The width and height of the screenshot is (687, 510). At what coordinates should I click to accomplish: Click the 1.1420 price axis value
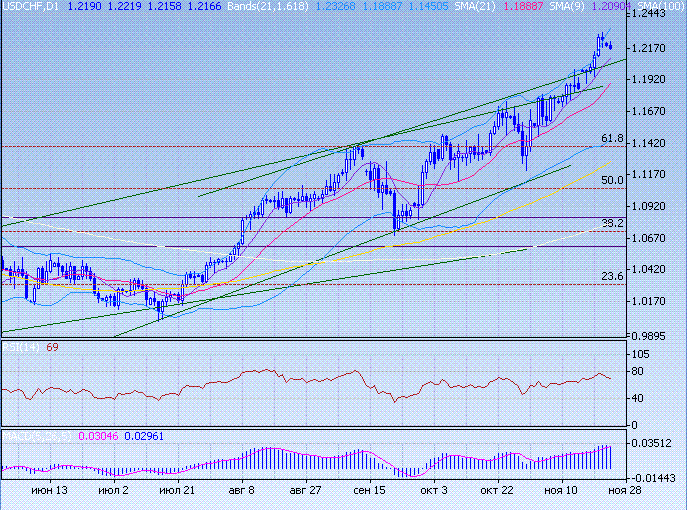point(651,143)
